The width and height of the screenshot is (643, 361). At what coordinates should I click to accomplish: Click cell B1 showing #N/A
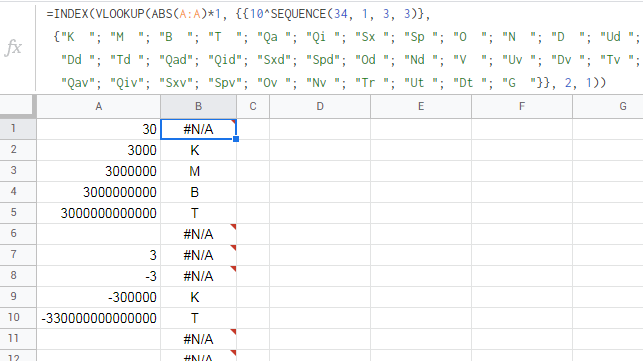click(x=198, y=129)
